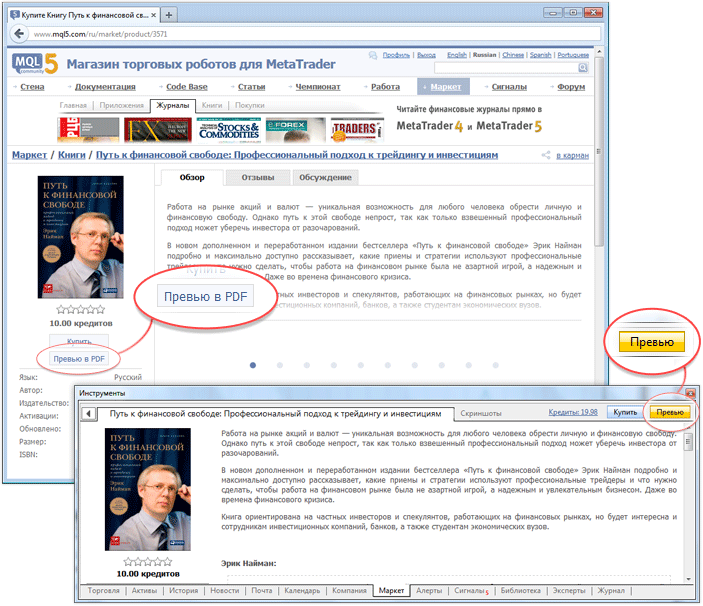
Task: Open the 'в карман' link
Action: [573, 156]
